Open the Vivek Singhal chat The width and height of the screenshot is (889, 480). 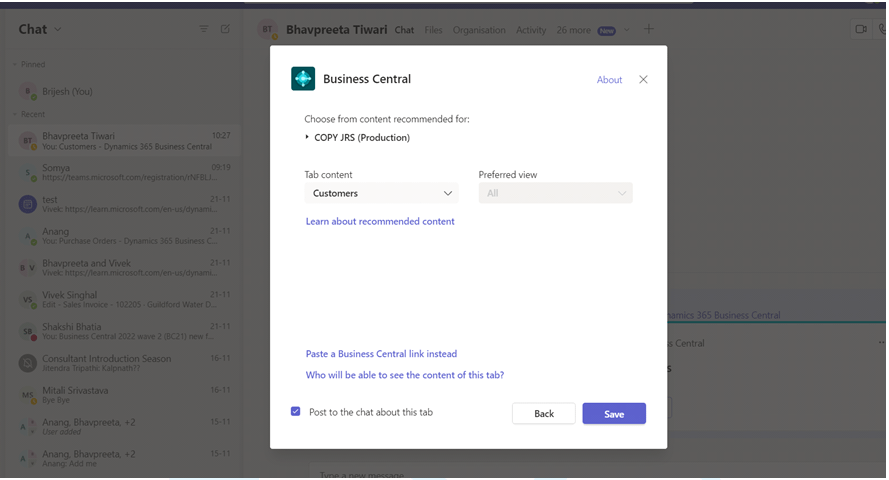125,299
